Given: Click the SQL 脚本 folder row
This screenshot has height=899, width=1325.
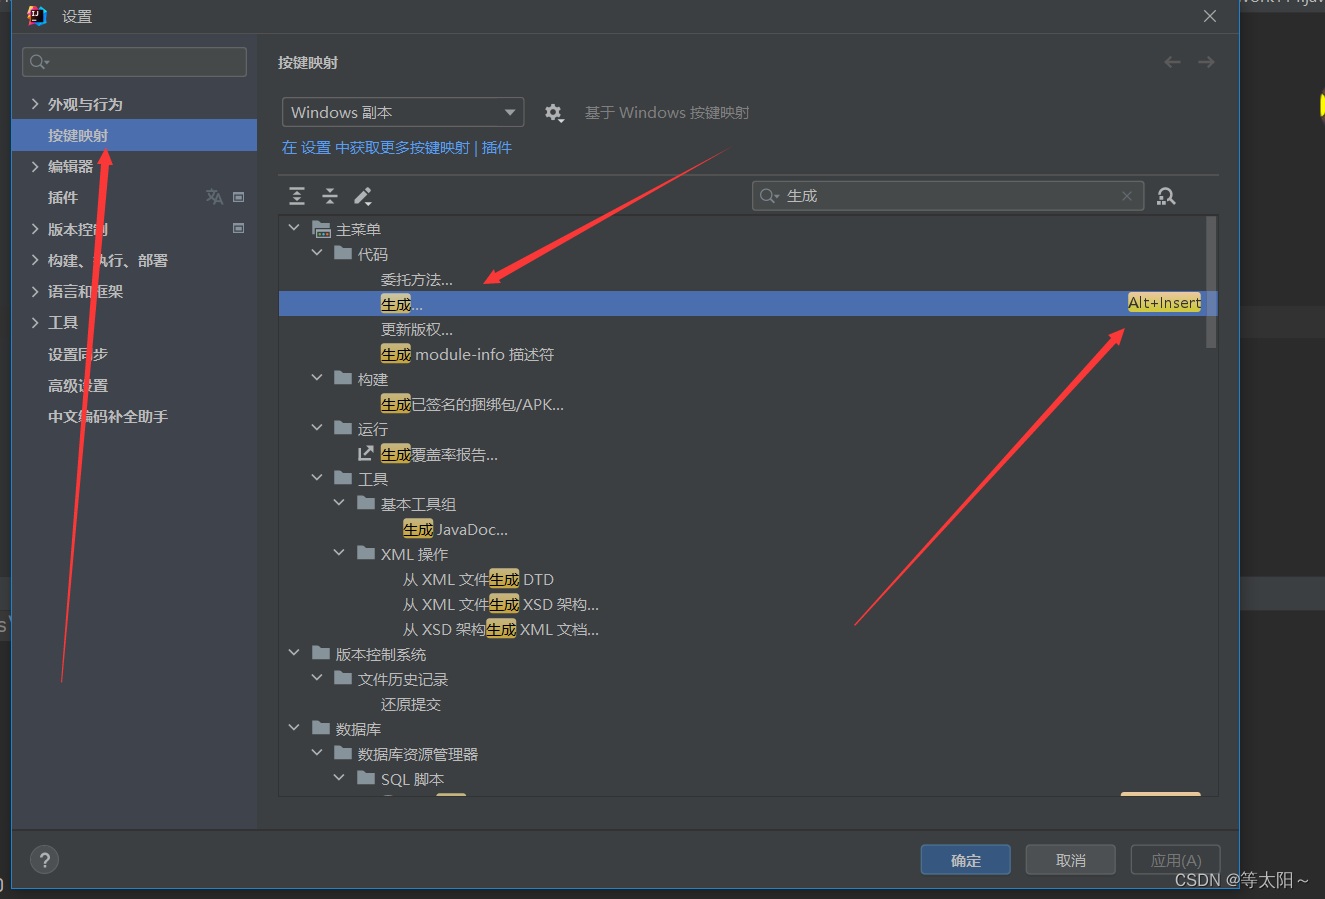Looking at the screenshot, I should point(748,779).
